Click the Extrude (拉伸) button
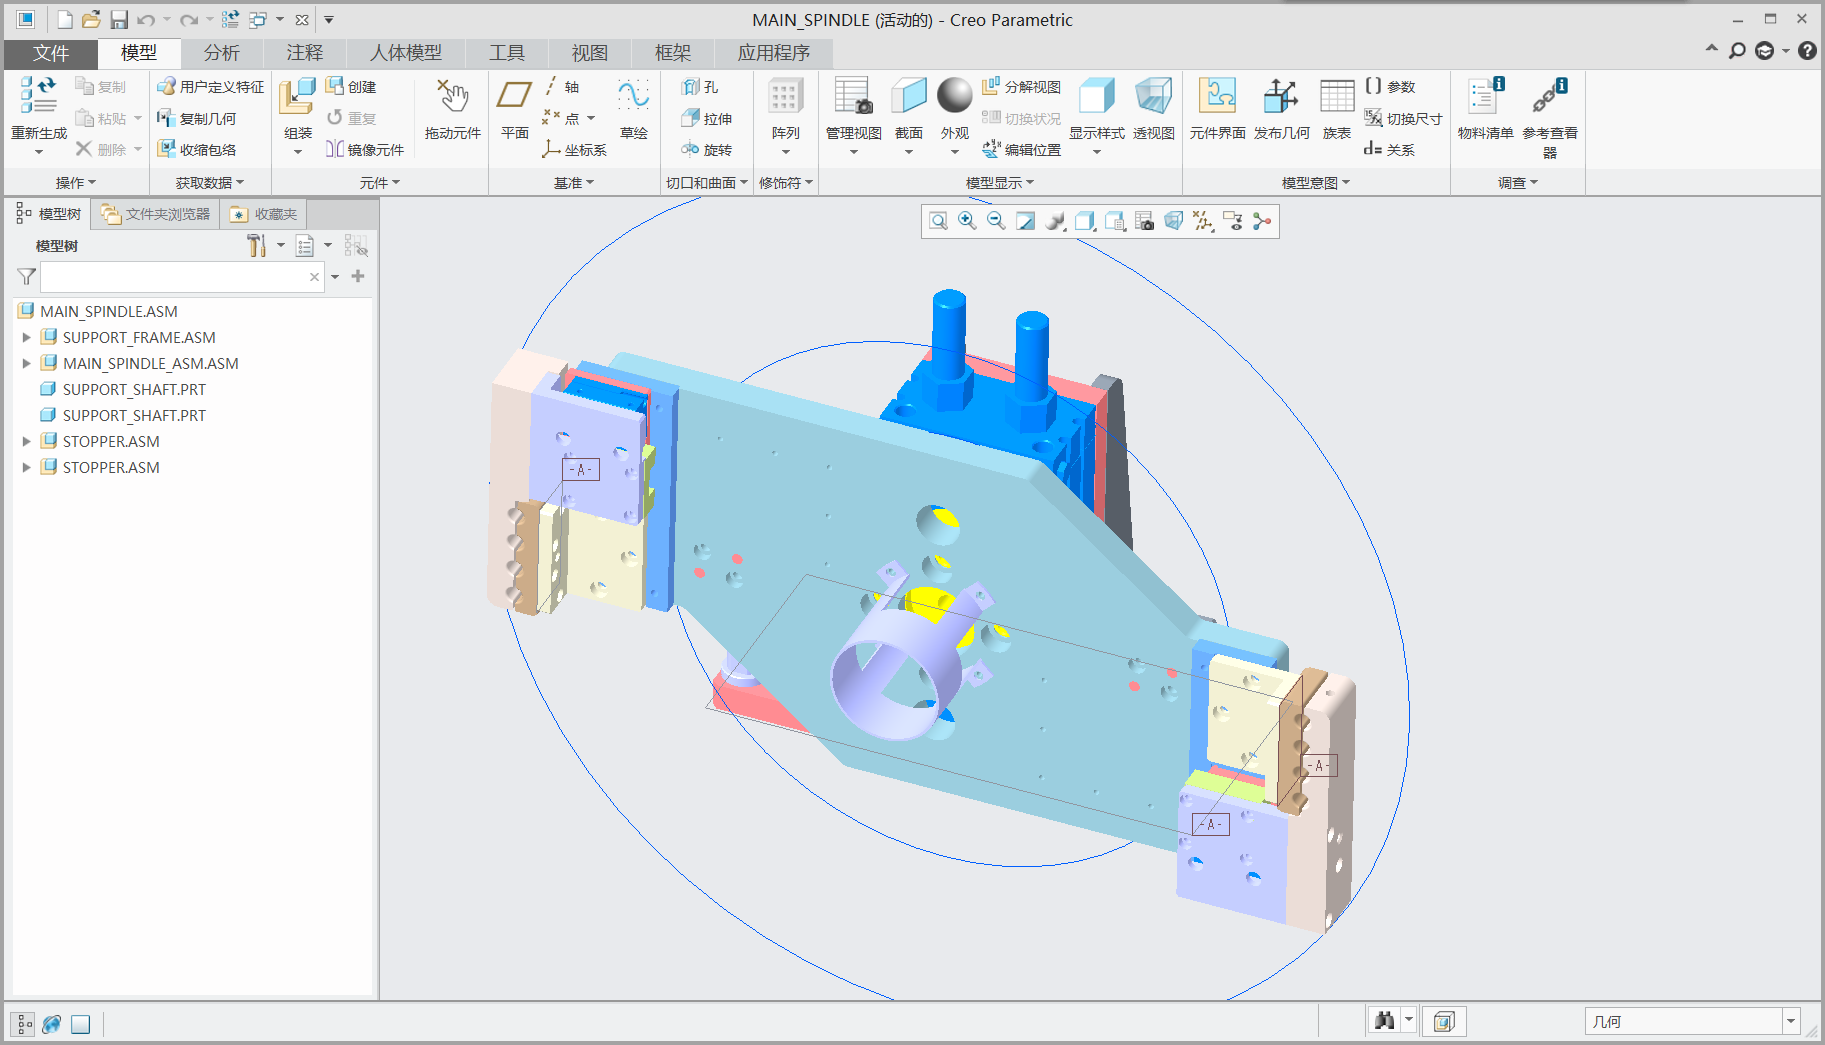The height and width of the screenshot is (1045, 1825). coord(707,119)
